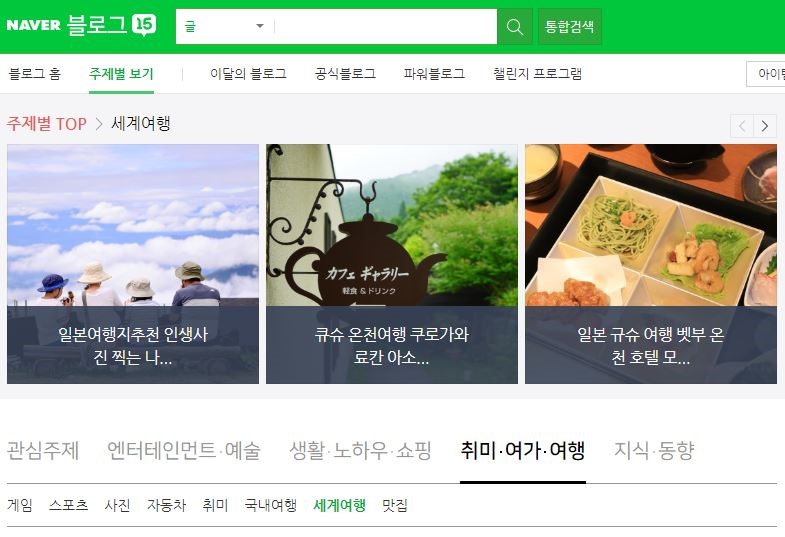Switch to the 엔터테인먼트·예술 category tab
The width and height of the screenshot is (785, 537).
click(x=184, y=450)
